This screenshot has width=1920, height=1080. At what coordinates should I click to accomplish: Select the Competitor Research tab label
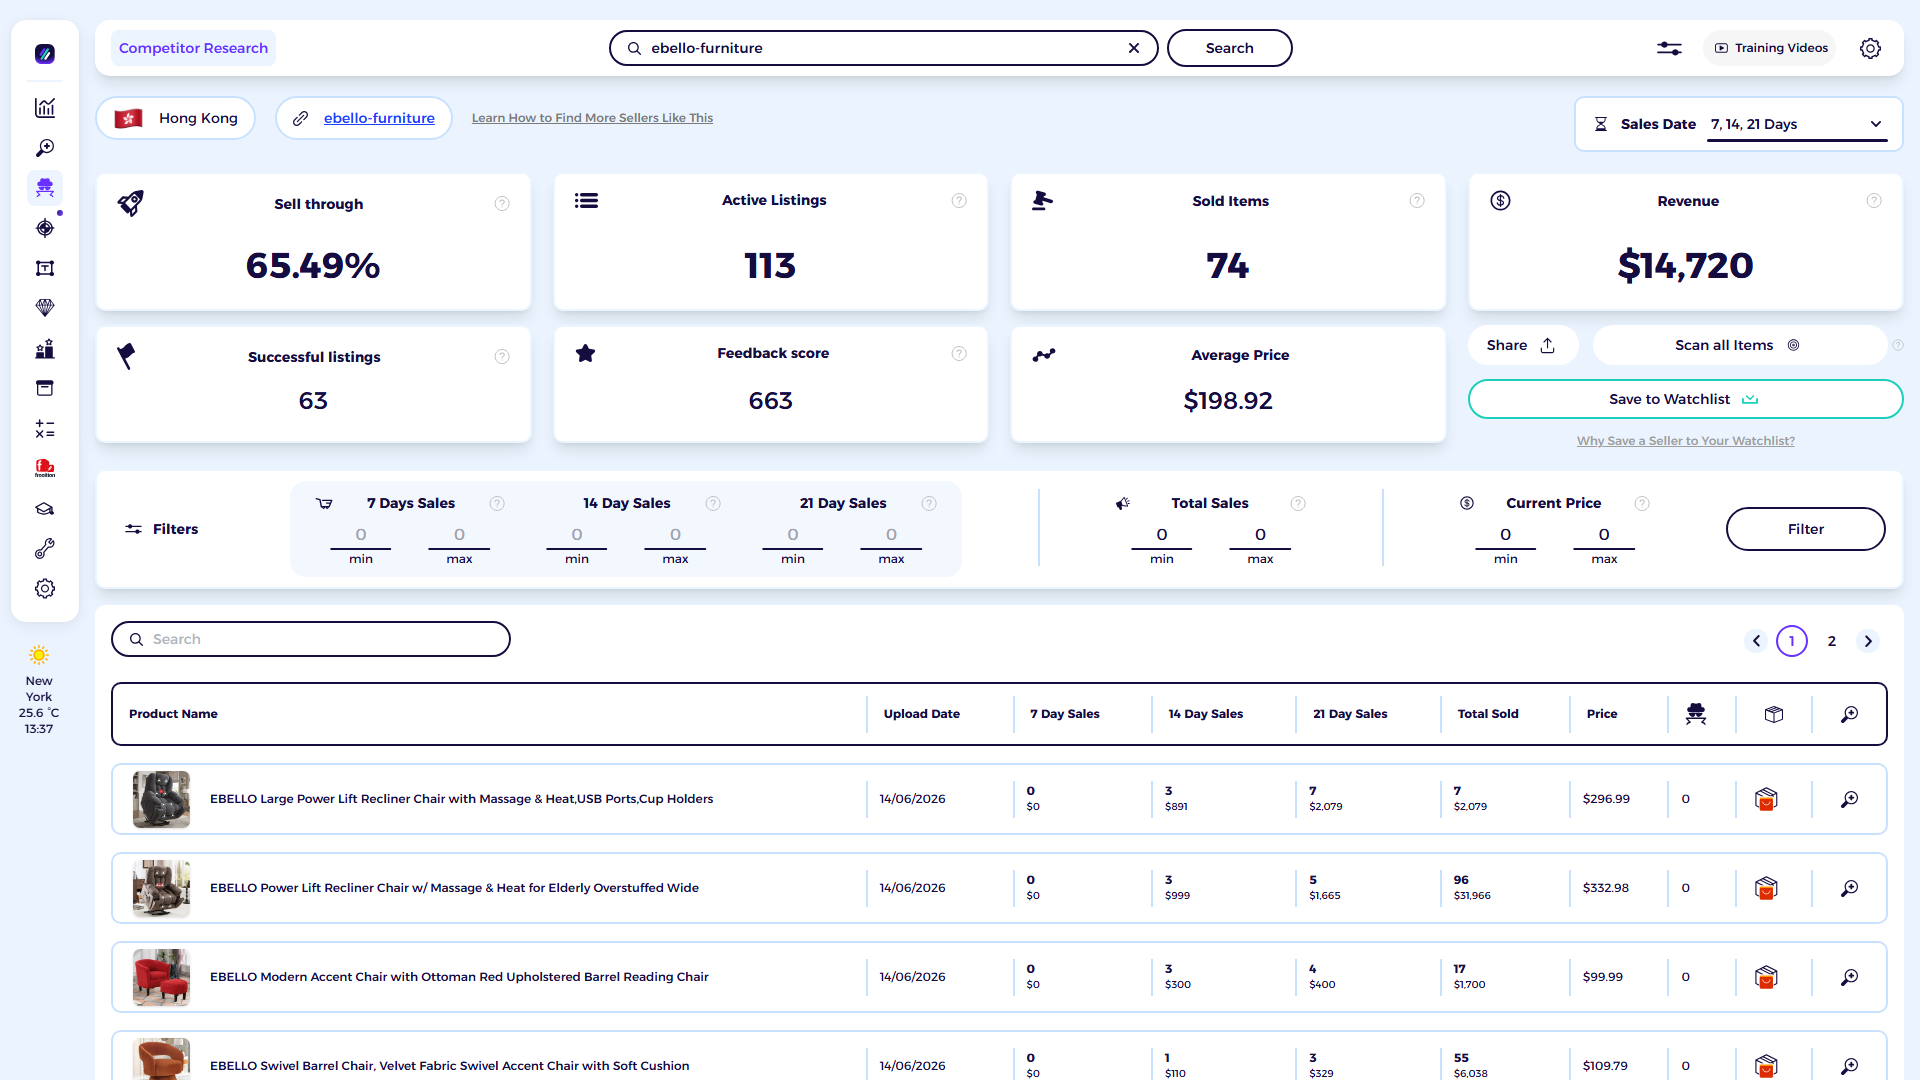(193, 48)
